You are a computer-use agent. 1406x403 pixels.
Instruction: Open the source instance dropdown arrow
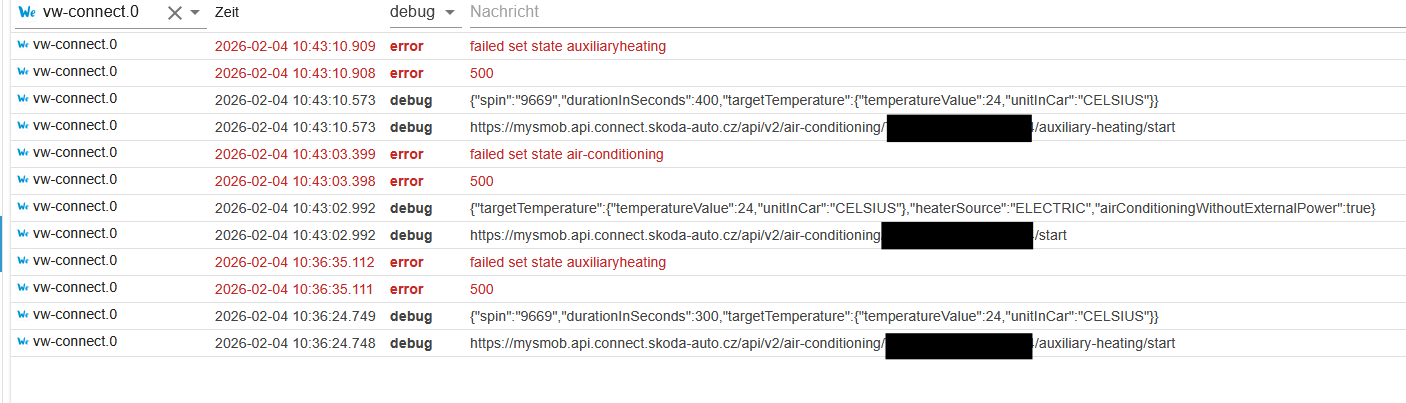coord(195,13)
